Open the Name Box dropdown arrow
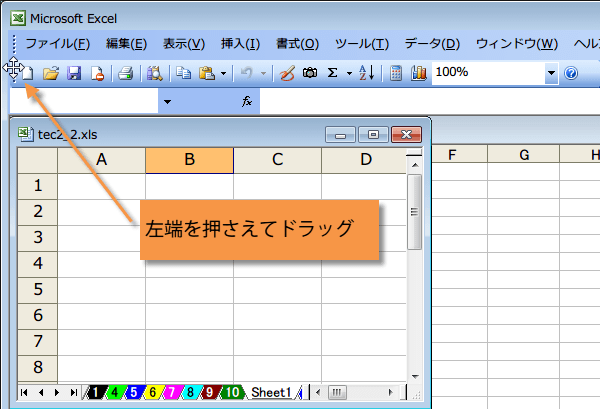Image resolution: width=600 pixels, height=409 pixels. click(167, 102)
